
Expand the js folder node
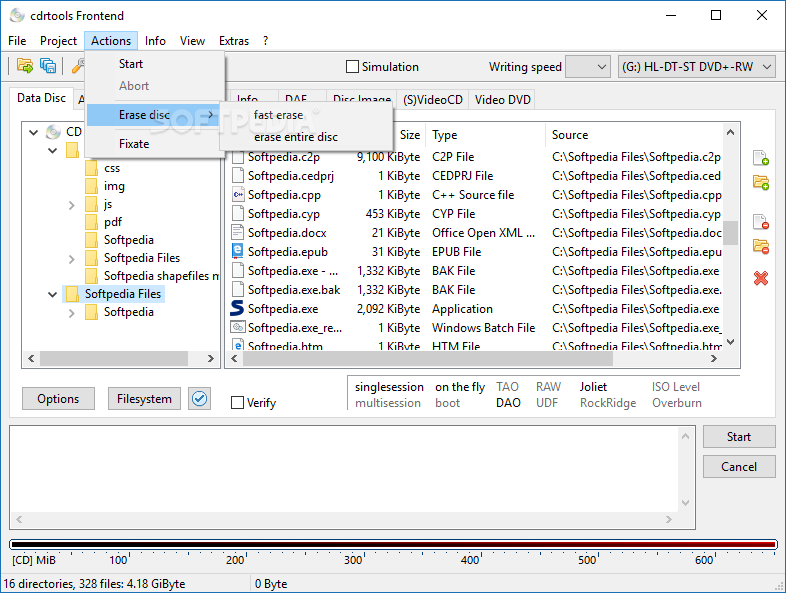[x=72, y=205]
